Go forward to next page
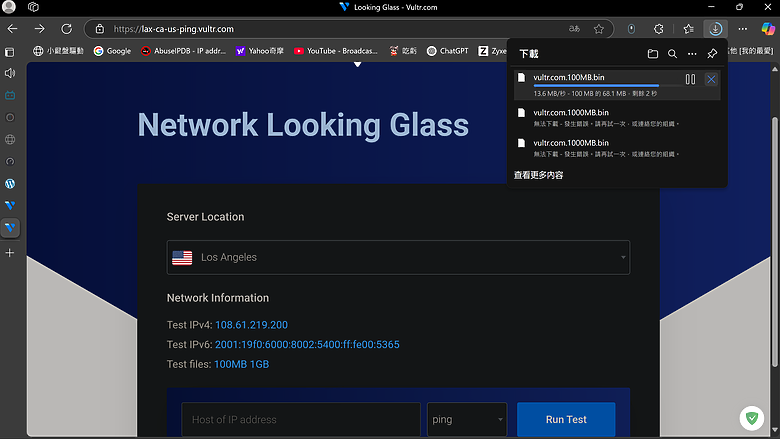 tap(39, 29)
